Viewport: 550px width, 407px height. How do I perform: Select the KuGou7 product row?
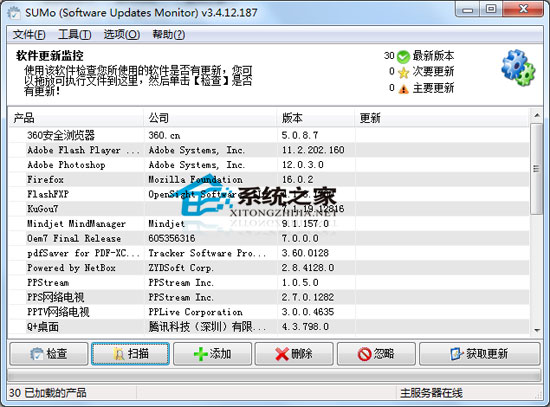(x=269, y=209)
